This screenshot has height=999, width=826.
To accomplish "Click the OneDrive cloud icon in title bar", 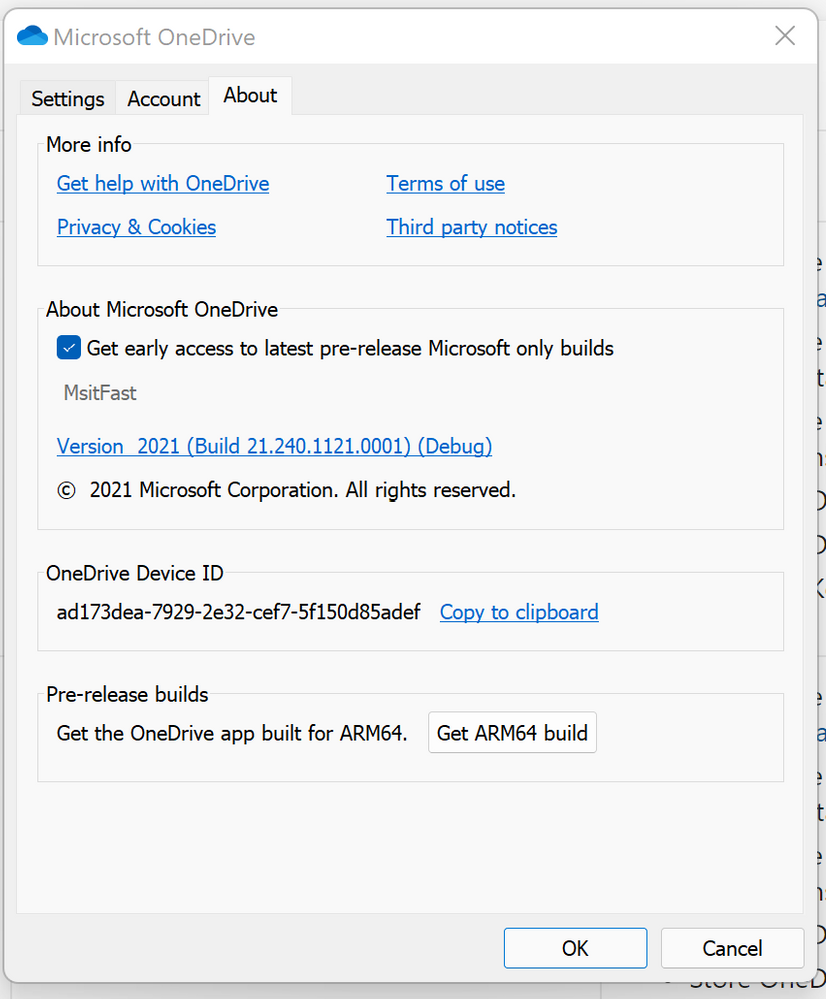I will pos(32,37).
